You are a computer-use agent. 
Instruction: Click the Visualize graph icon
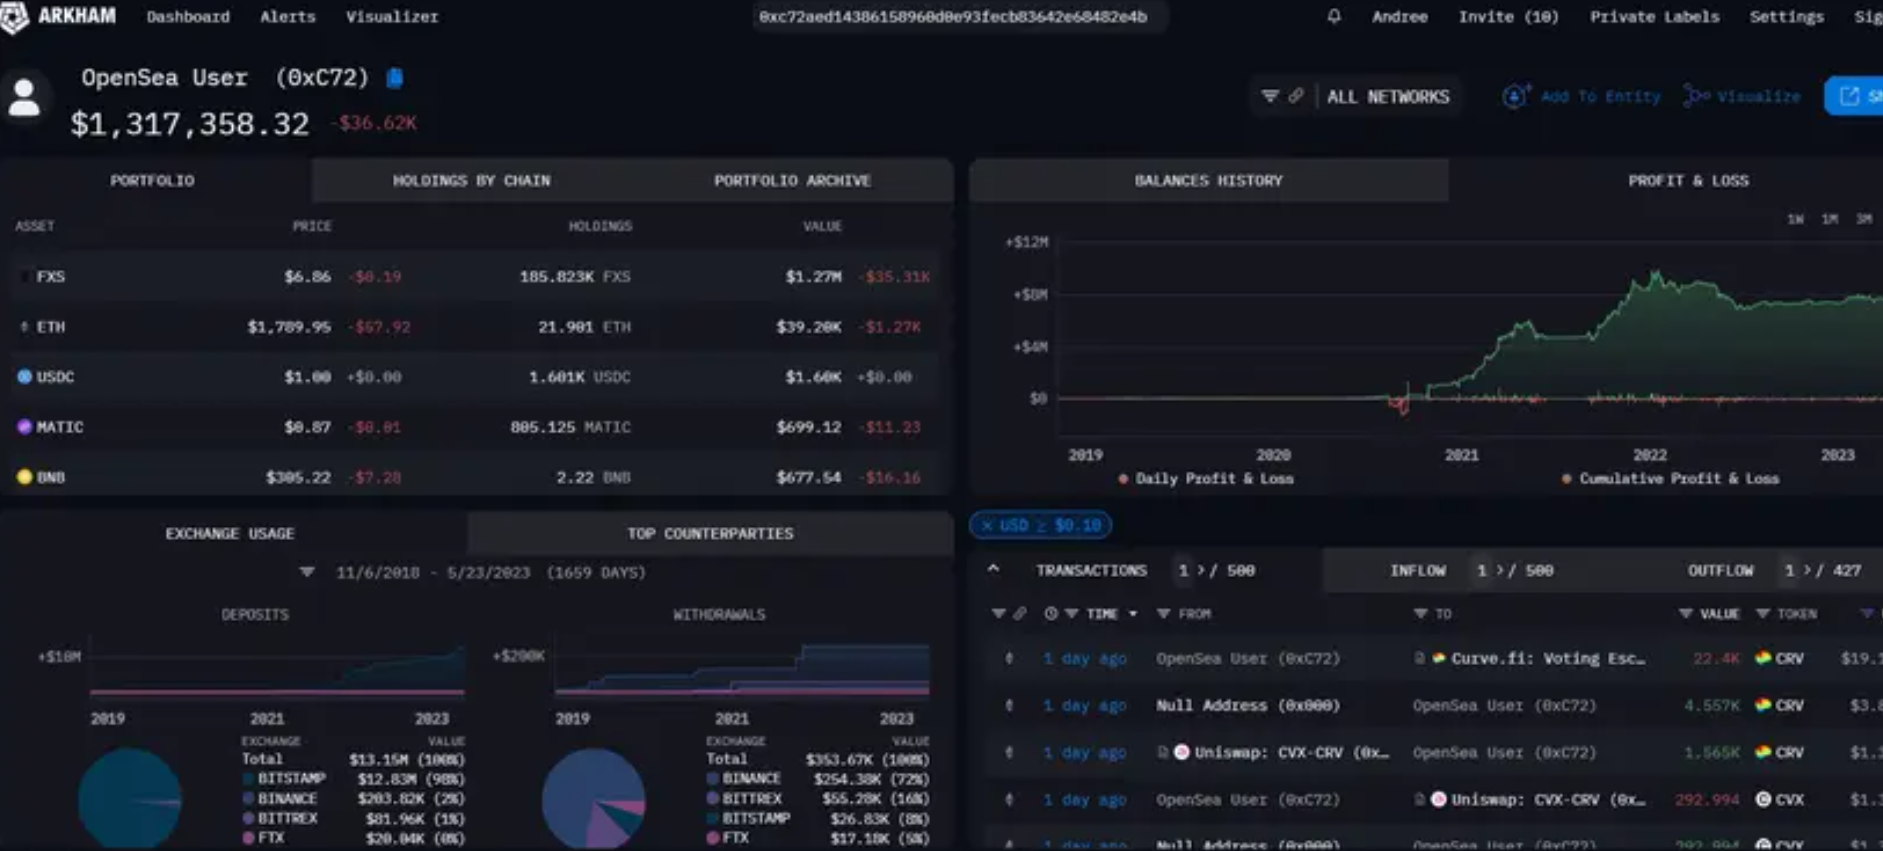point(1696,96)
